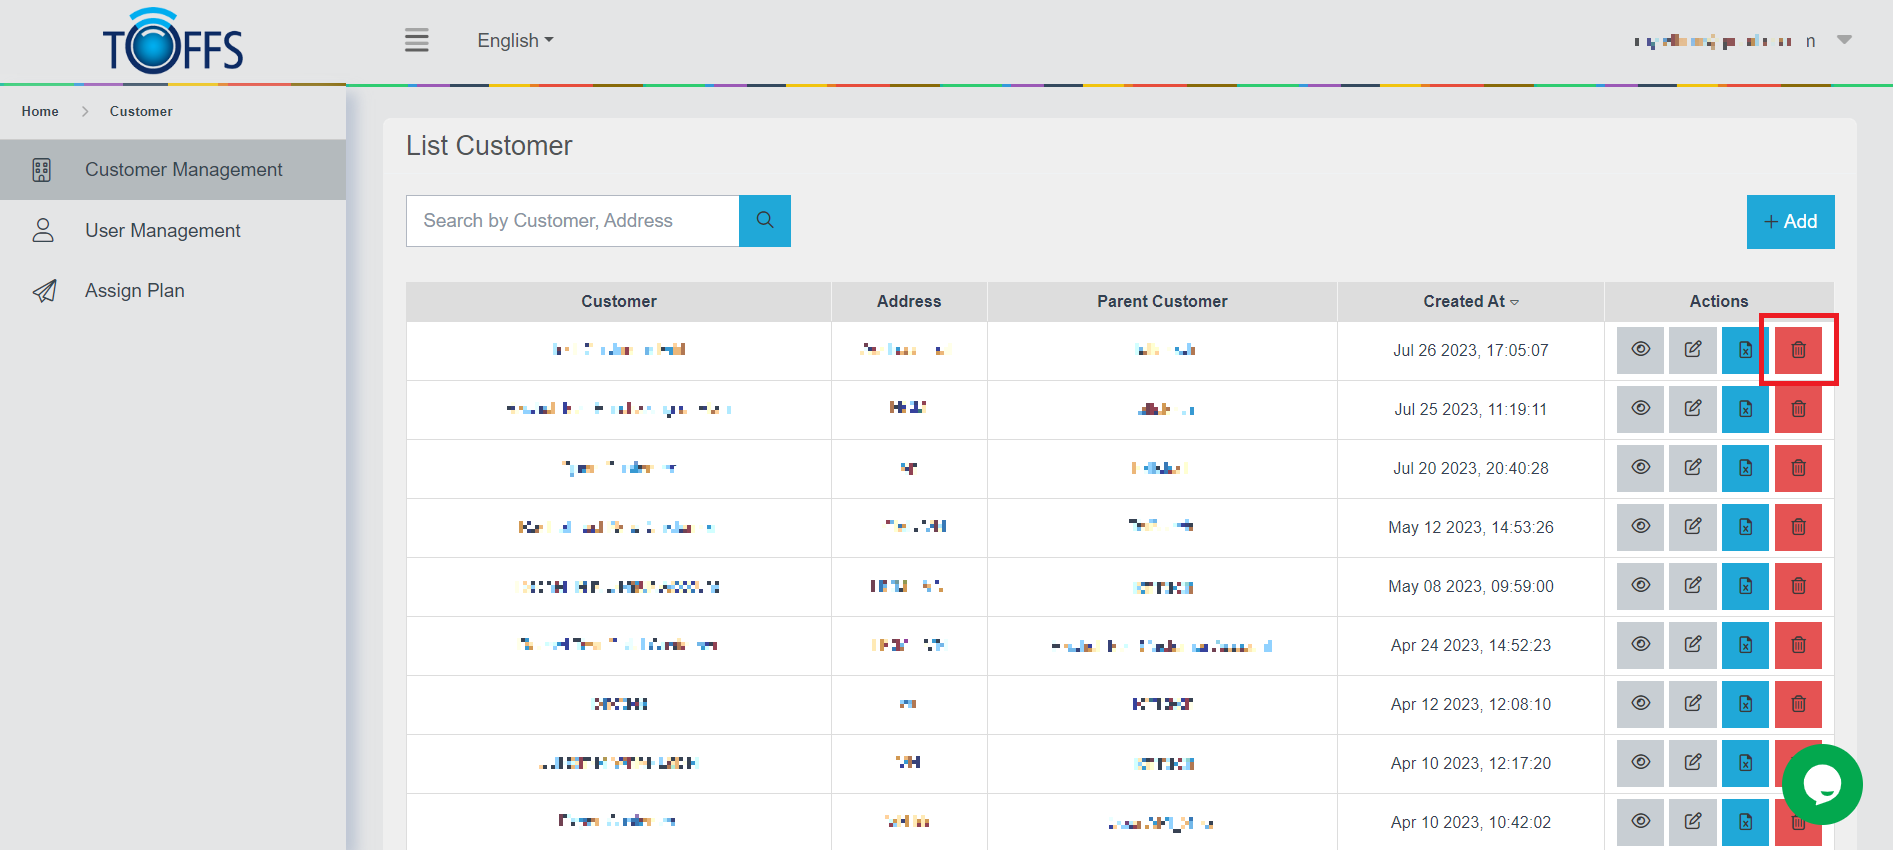Viewport: 1893px width, 850px height.
Task: Click the export file icon for Jul 25 2023 row
Action: pos(1745,409)
